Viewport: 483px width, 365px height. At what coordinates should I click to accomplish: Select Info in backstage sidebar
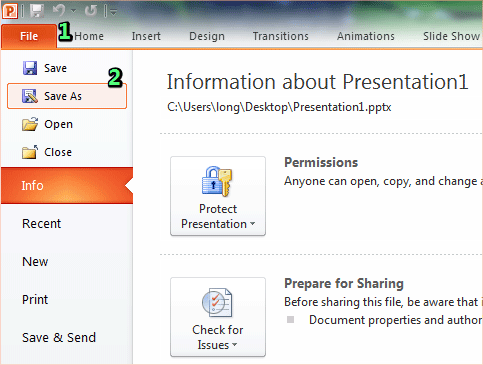pos(67,186)
